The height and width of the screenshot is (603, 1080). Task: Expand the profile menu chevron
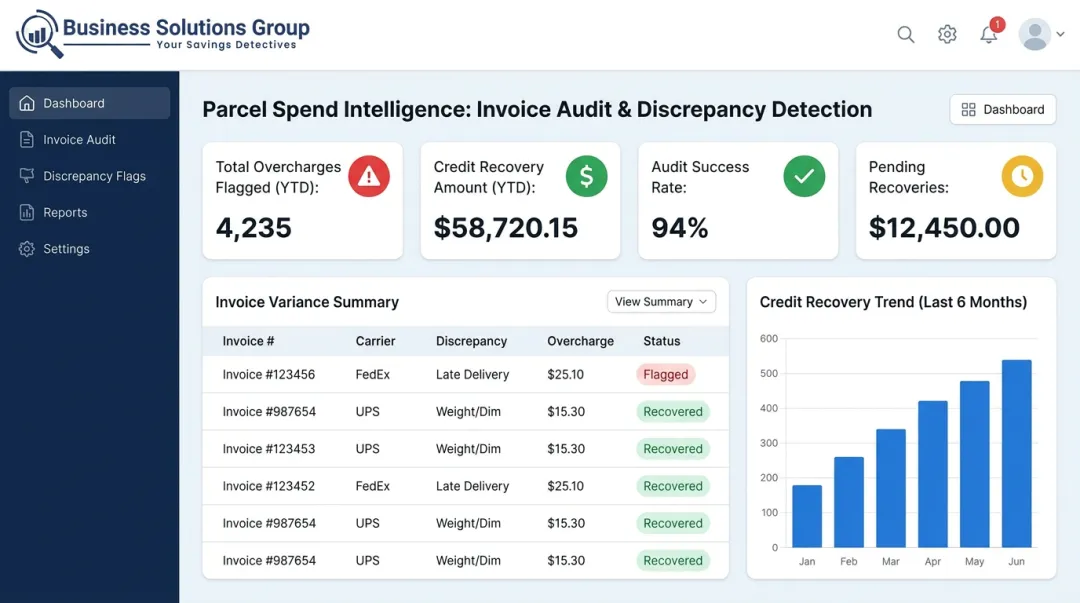(1061, 34)
